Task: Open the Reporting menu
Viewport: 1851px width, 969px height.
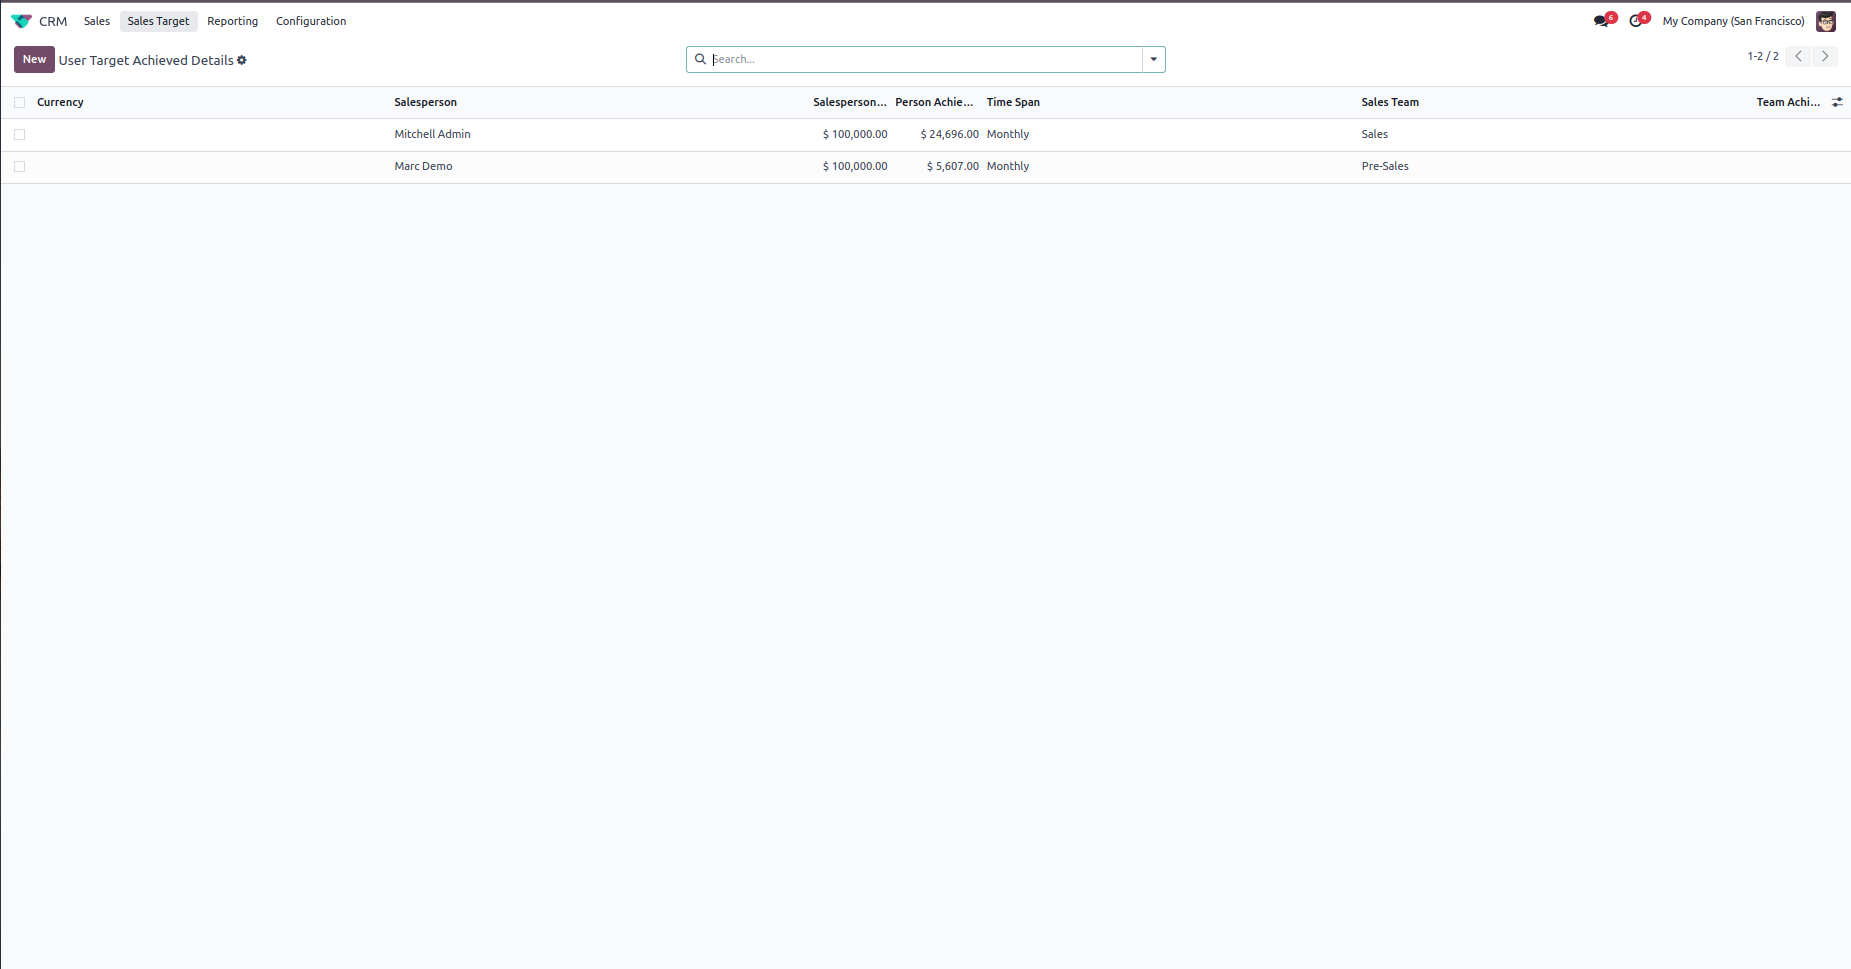Action: point(232,21)
